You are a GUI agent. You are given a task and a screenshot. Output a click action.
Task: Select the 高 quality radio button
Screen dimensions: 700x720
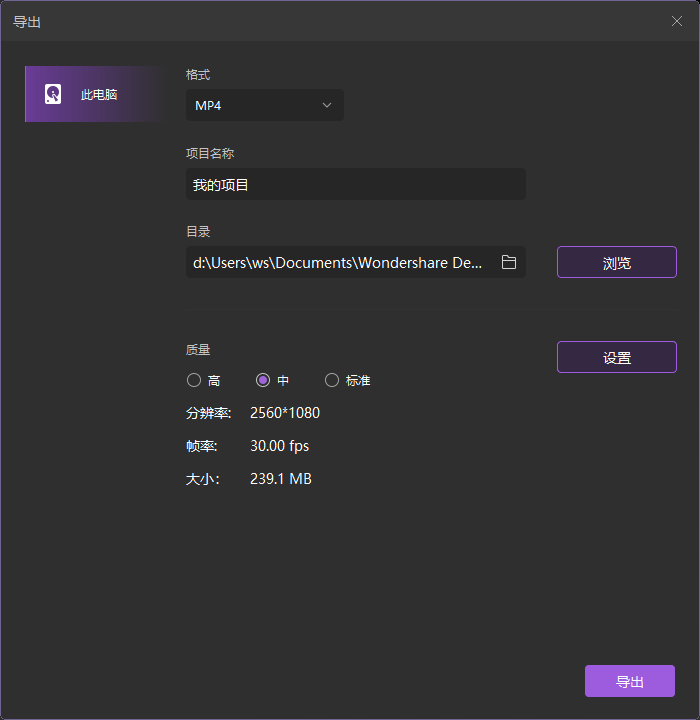click(194, 380)
